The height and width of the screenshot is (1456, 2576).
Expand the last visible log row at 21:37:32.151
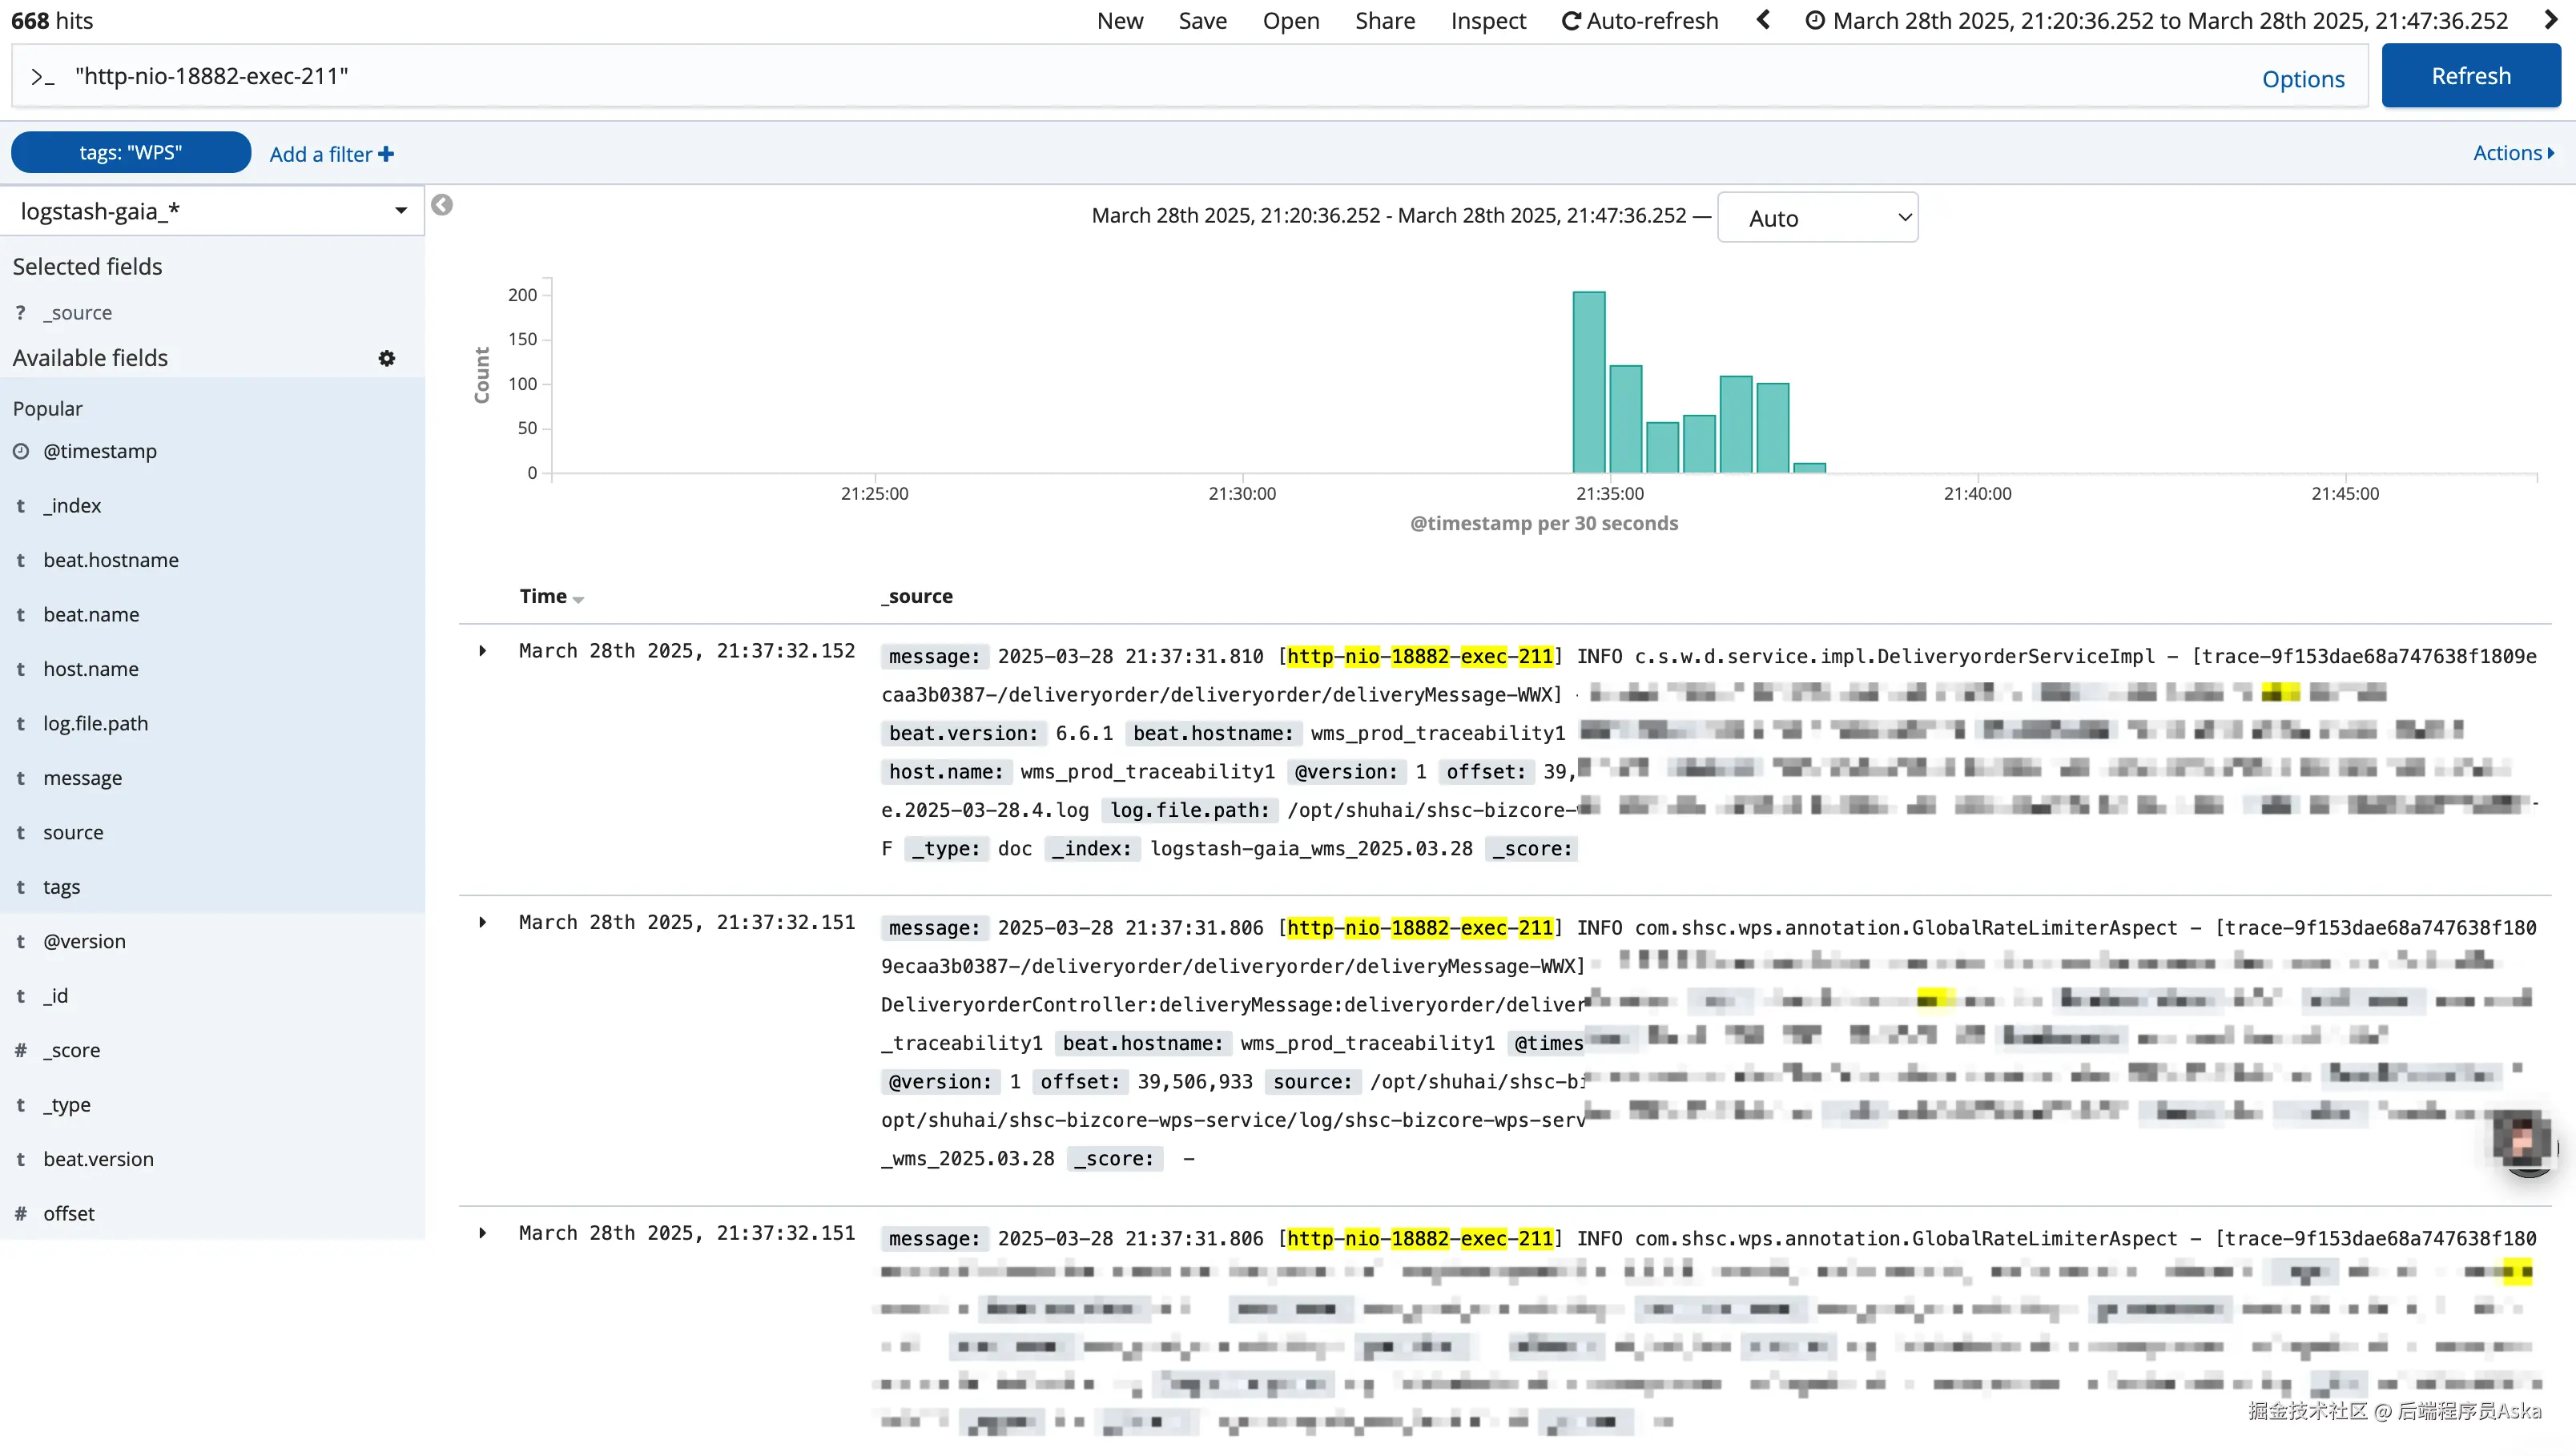point(483,1233)
